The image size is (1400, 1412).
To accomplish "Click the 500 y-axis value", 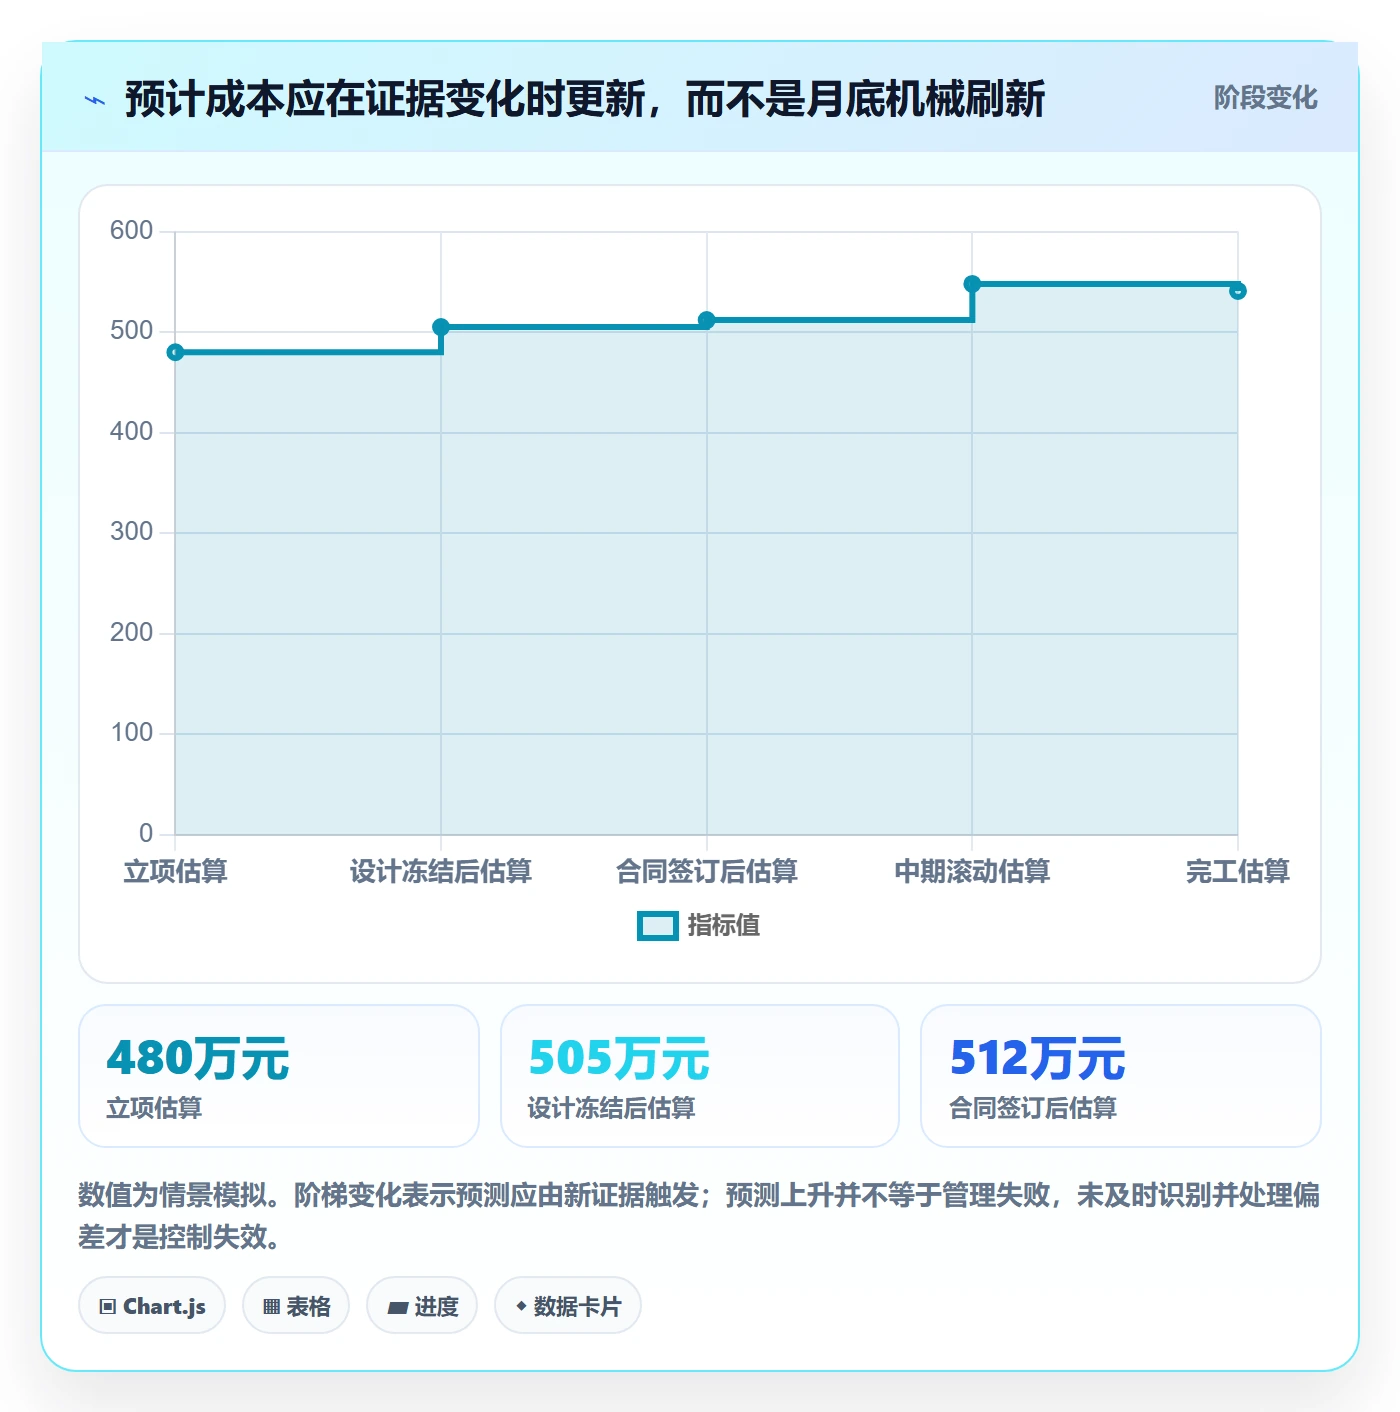I will point(131,331).
